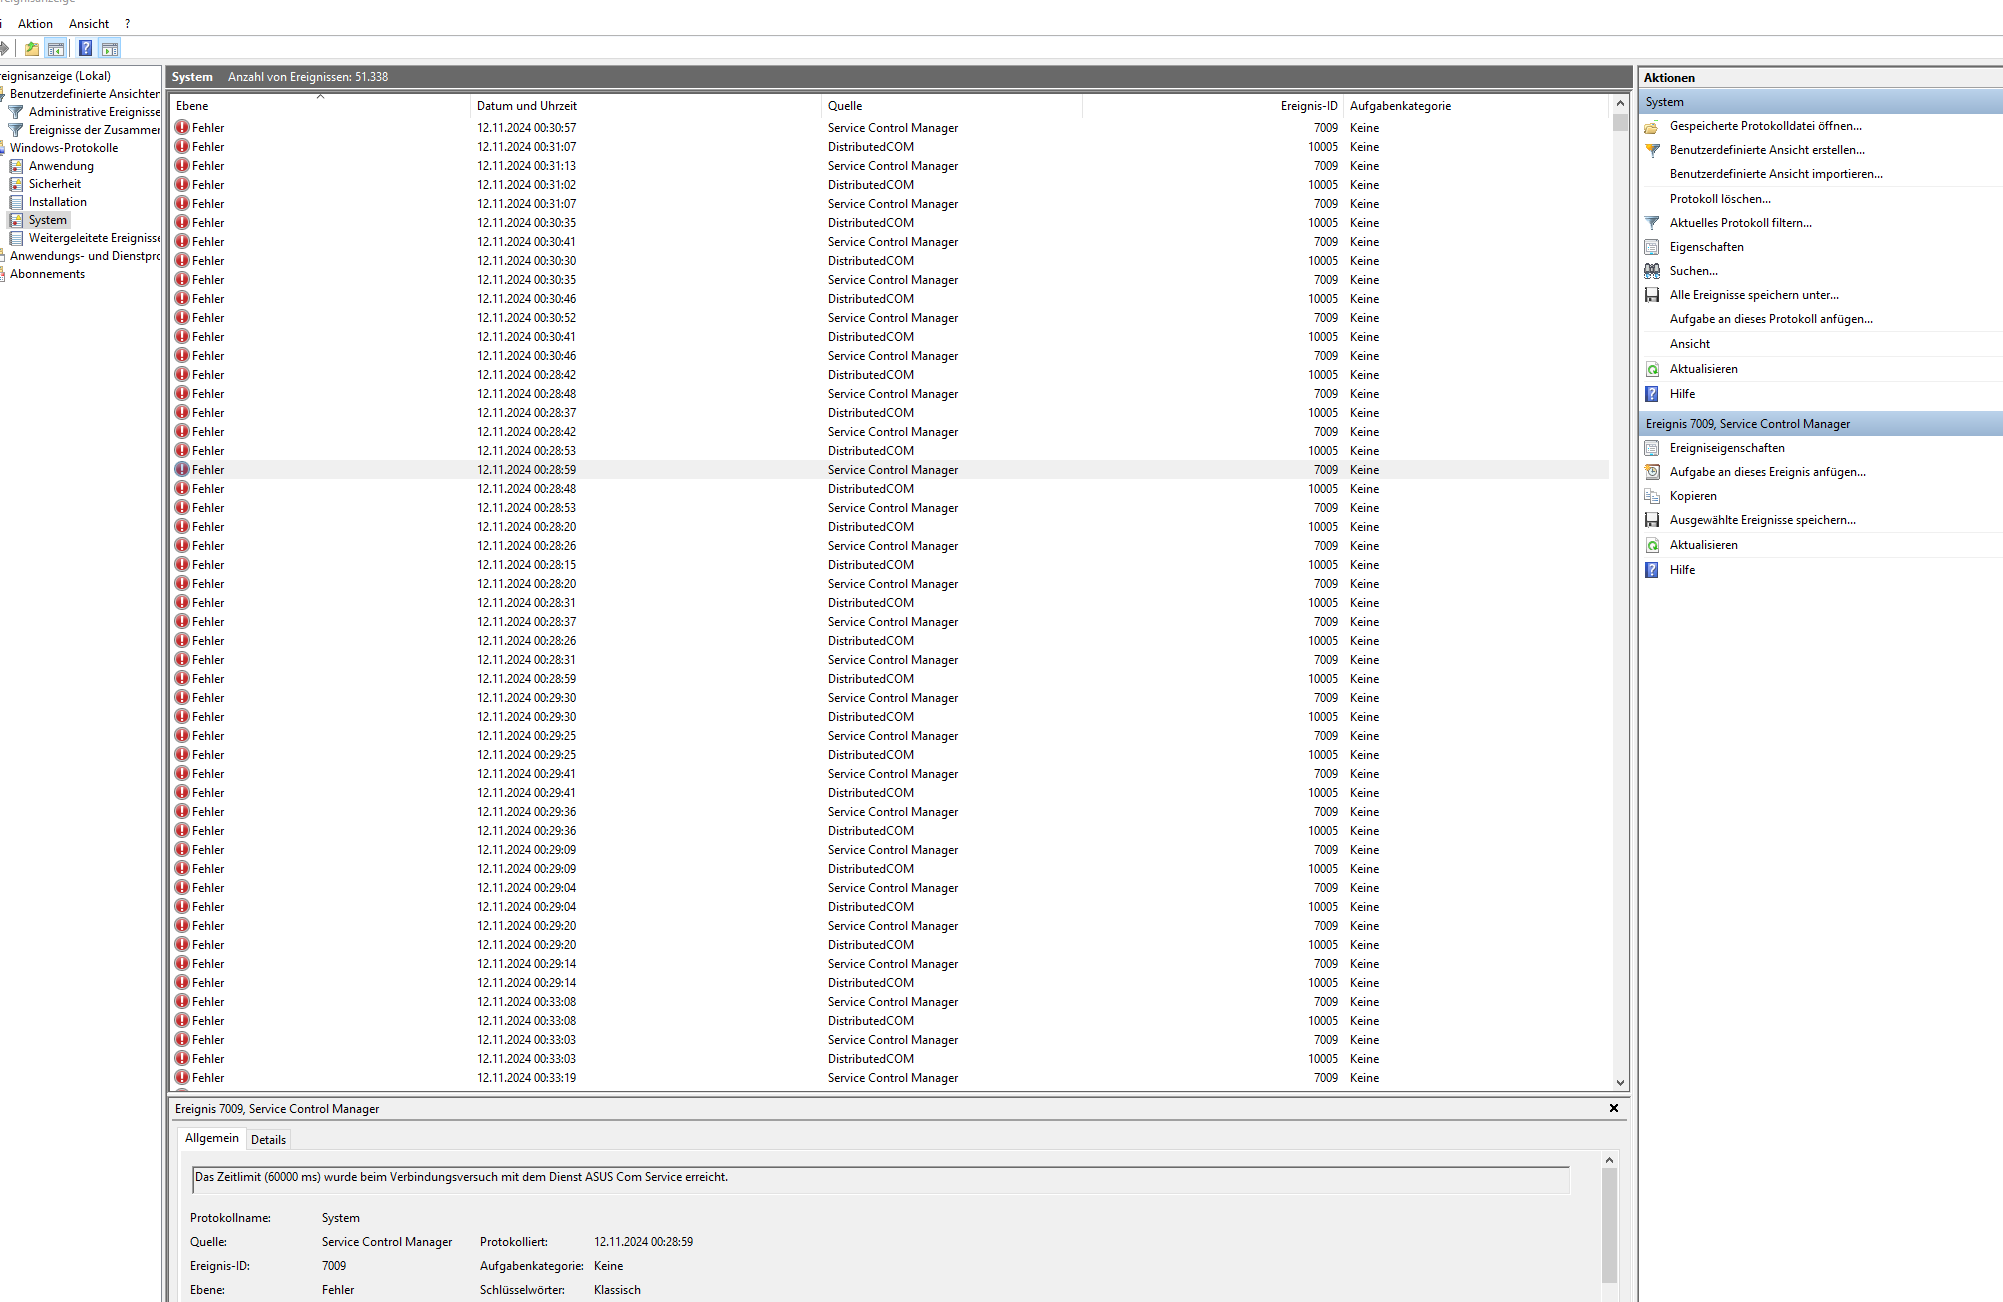Click the blue help toolbar icon
The width and height of the screenshot is (2003, 1302).
pyautogui.click(x=86, y=48)
